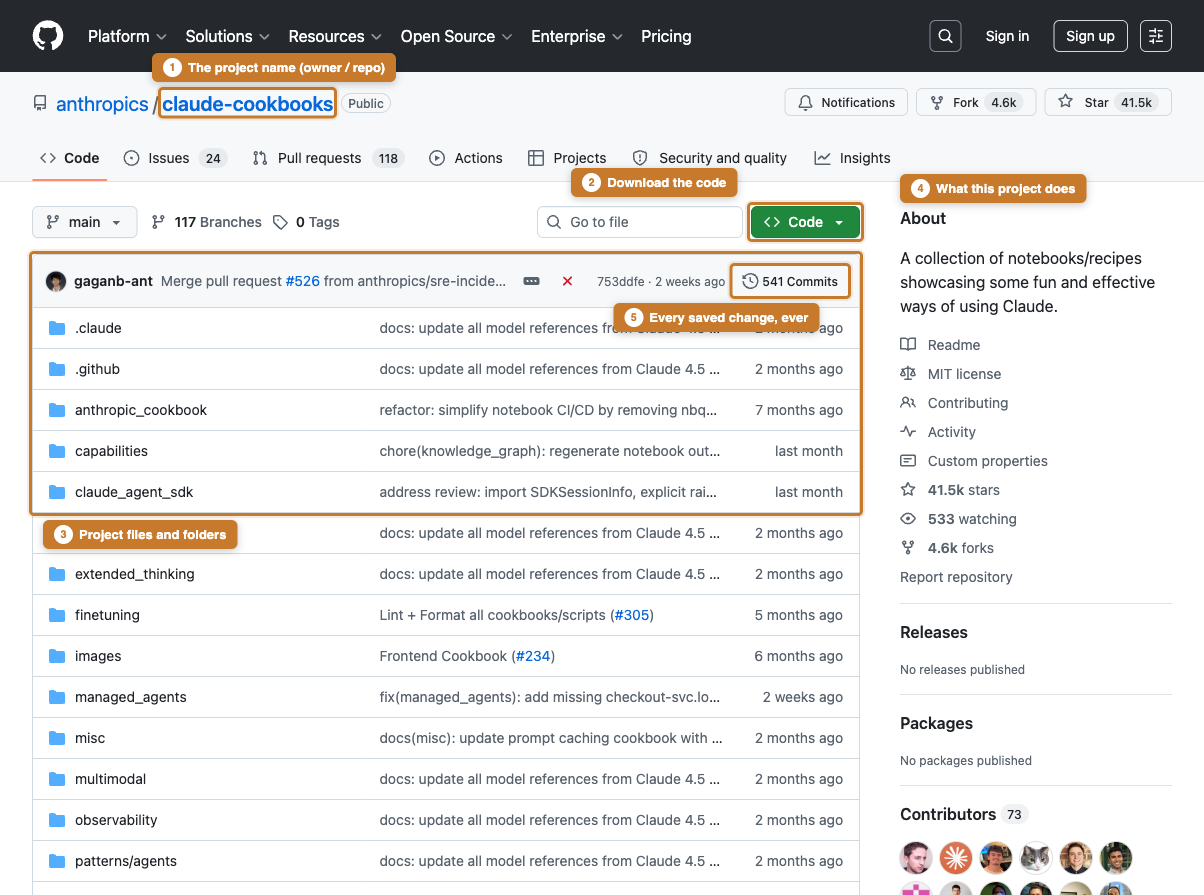Open the main branch dropdown

84,222
